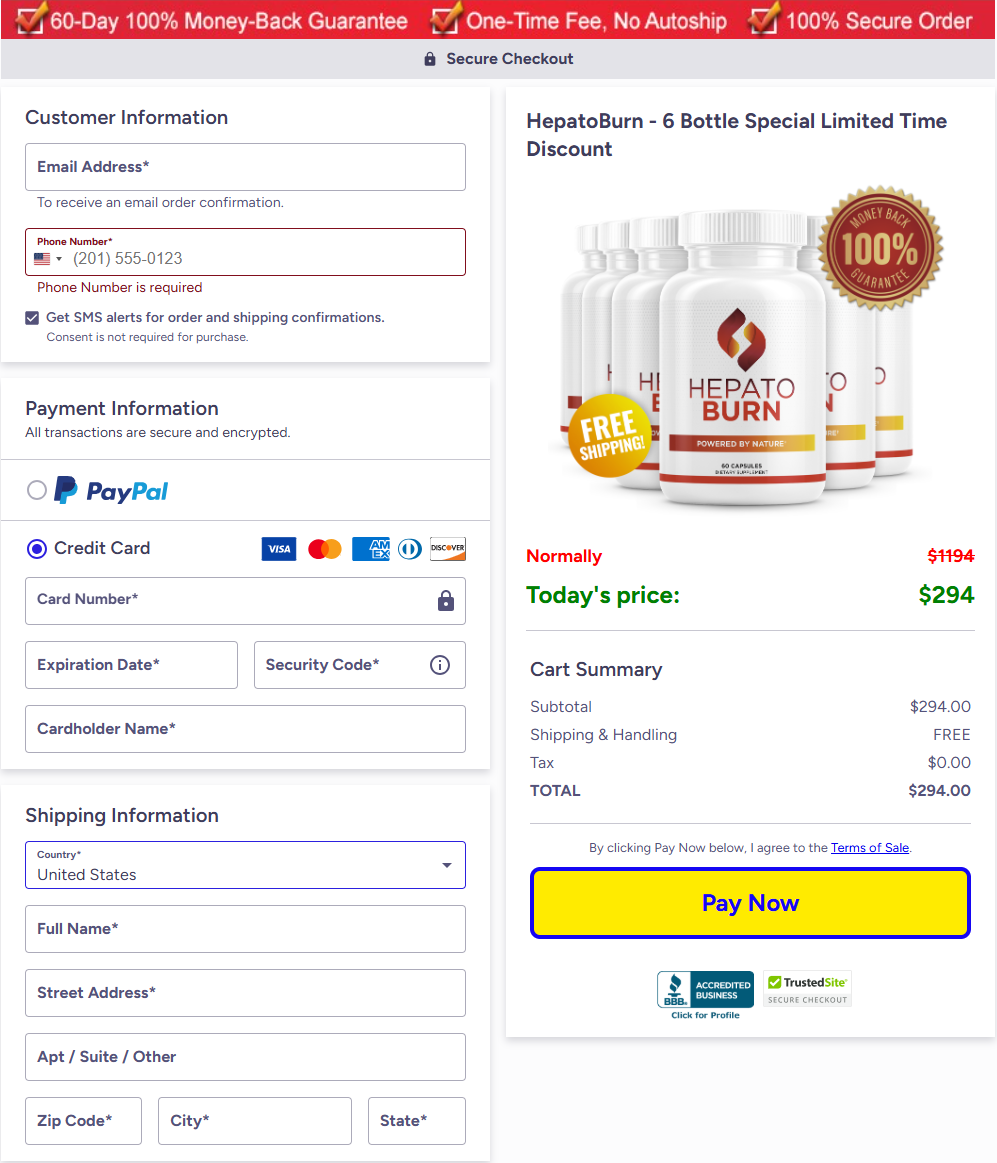The image size is (997, 1163).
Task: Focus the Card Number input
Action: point(230,600)
